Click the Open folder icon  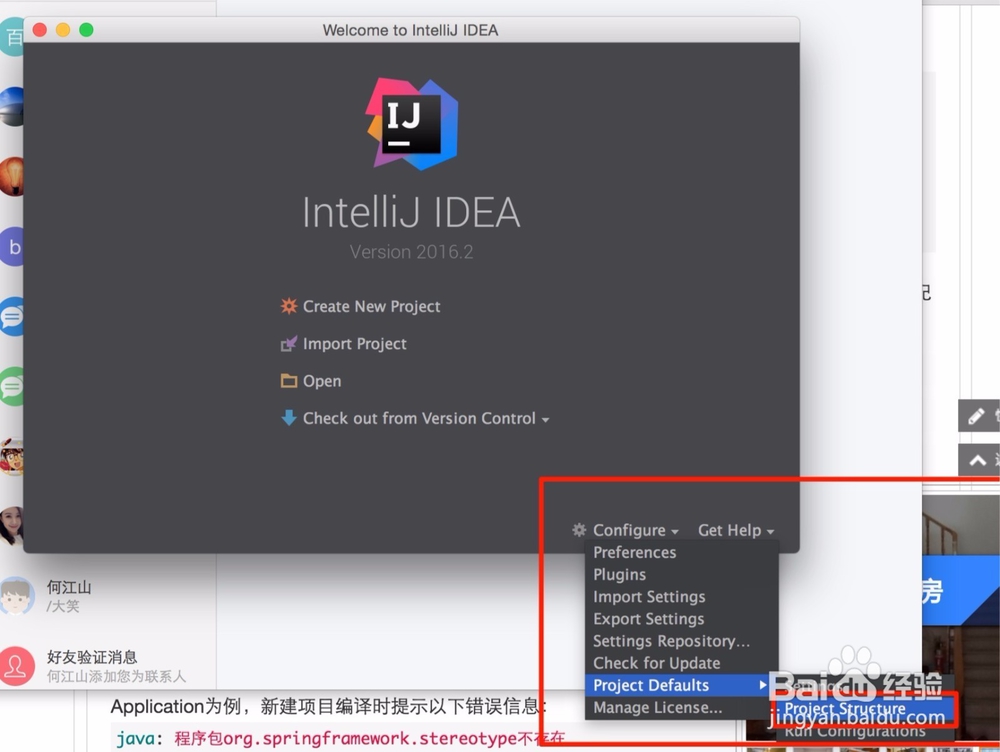(x=289, y=381)
